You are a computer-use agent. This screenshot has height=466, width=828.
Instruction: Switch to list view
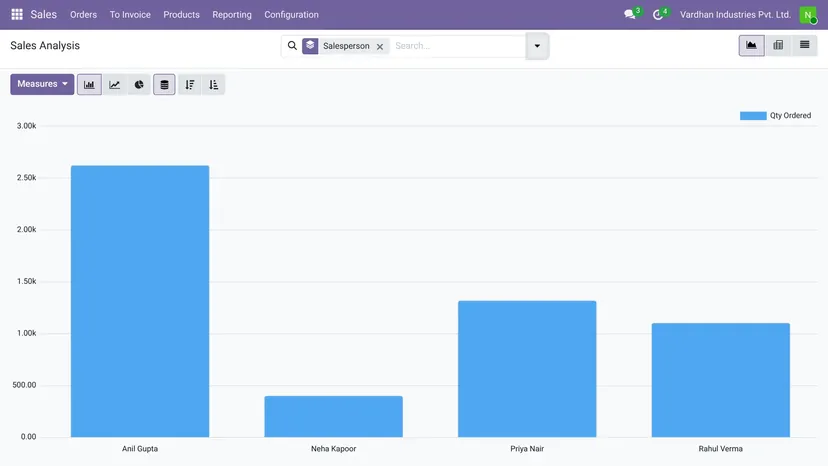point(804,45)
